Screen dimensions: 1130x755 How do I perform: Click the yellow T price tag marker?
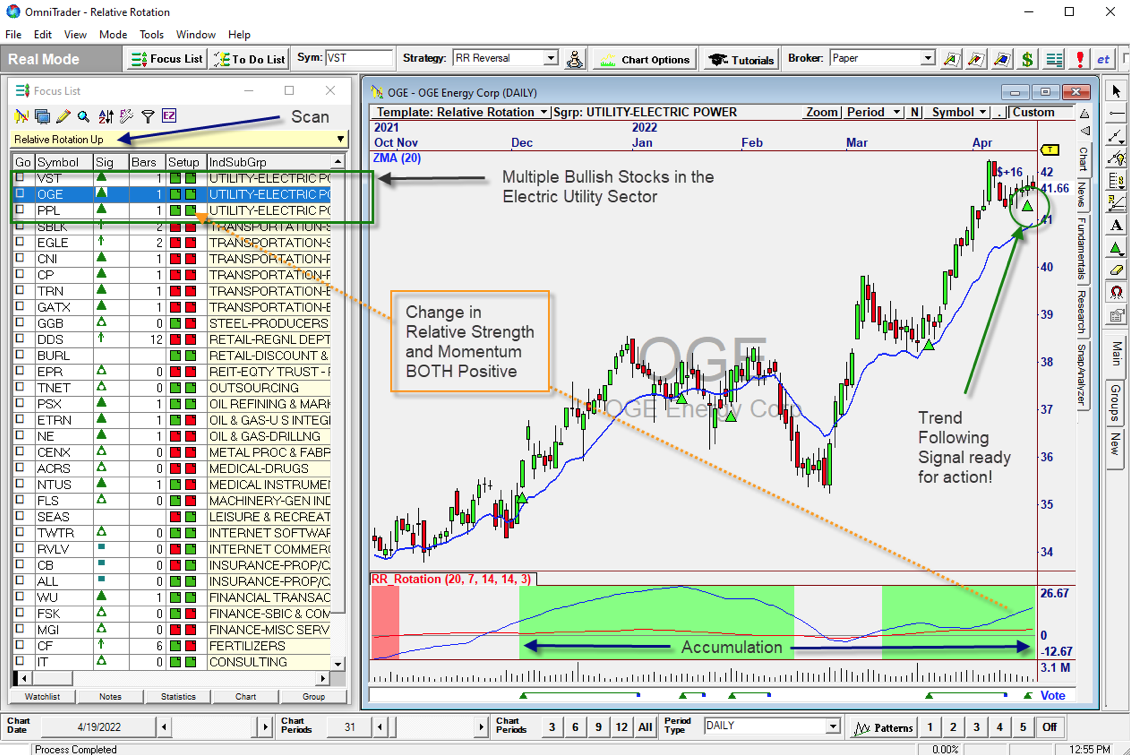click(1051, 150)
